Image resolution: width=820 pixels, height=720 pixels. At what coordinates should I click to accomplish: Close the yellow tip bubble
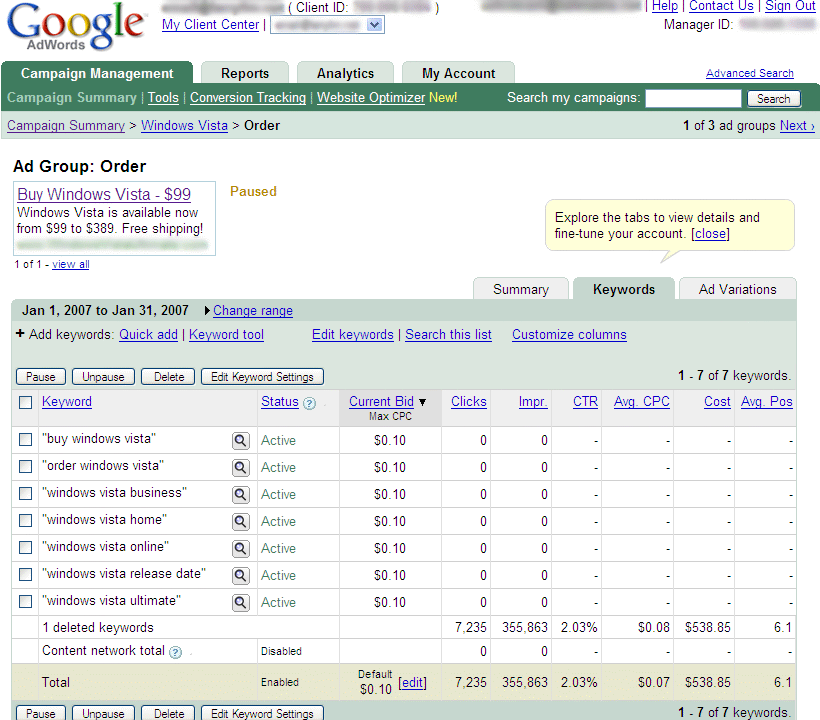pos(710,234)
